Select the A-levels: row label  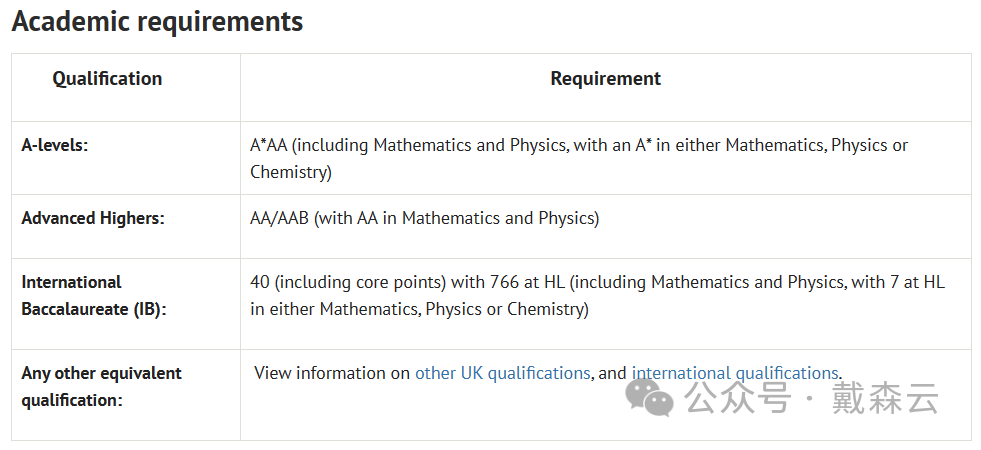[55, 146]
